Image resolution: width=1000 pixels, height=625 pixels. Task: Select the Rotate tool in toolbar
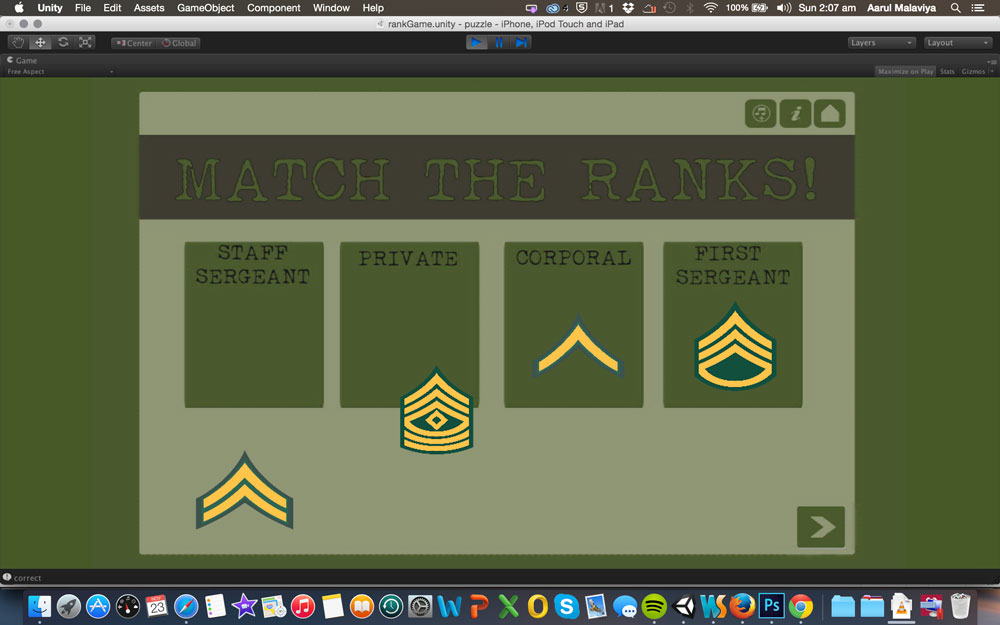tap(63, 43)
